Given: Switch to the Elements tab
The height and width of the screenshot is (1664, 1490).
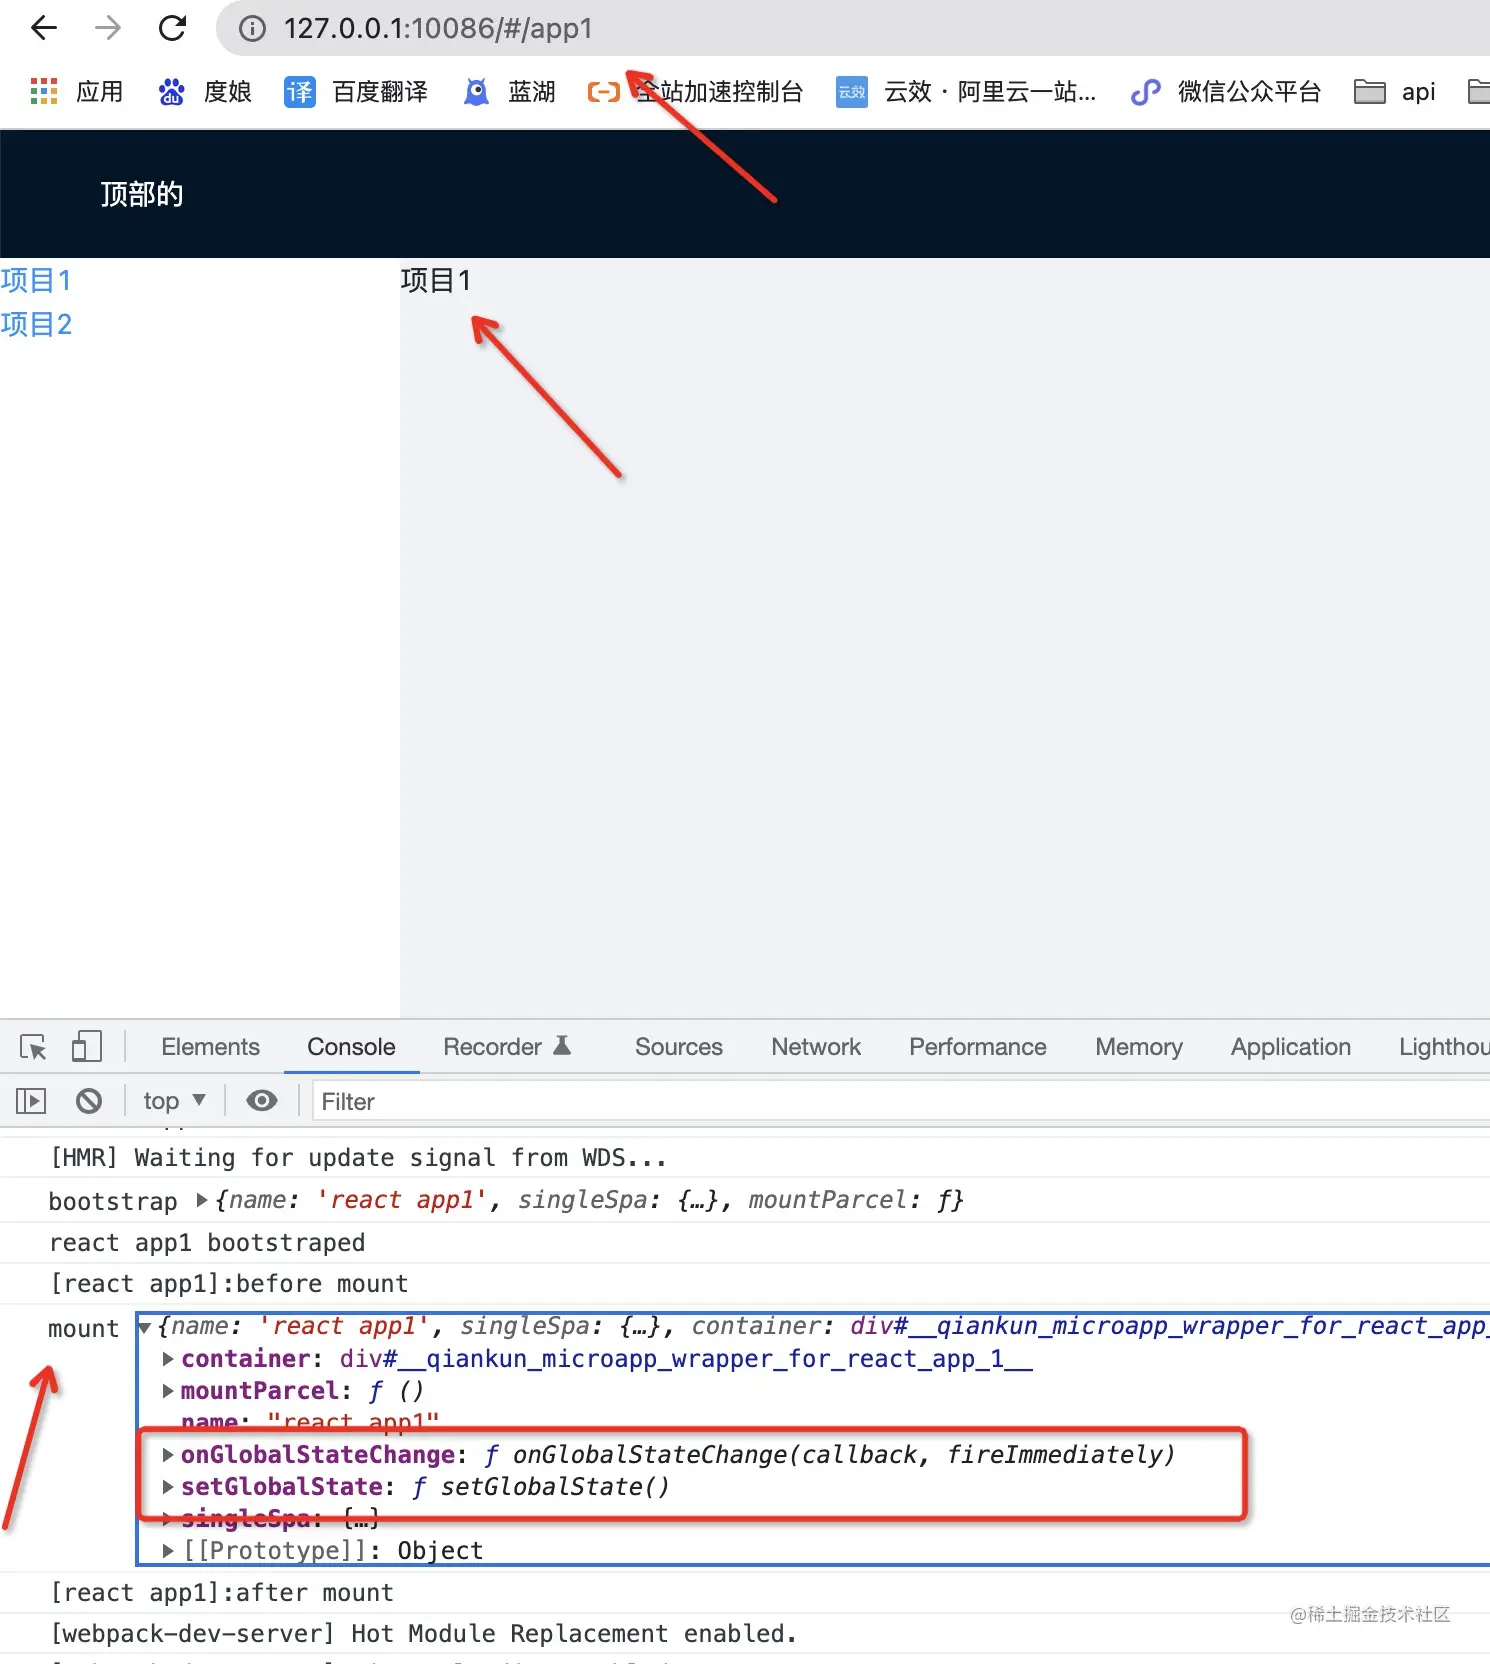Looking at the screenshot, I should (x=210, y=1047).
